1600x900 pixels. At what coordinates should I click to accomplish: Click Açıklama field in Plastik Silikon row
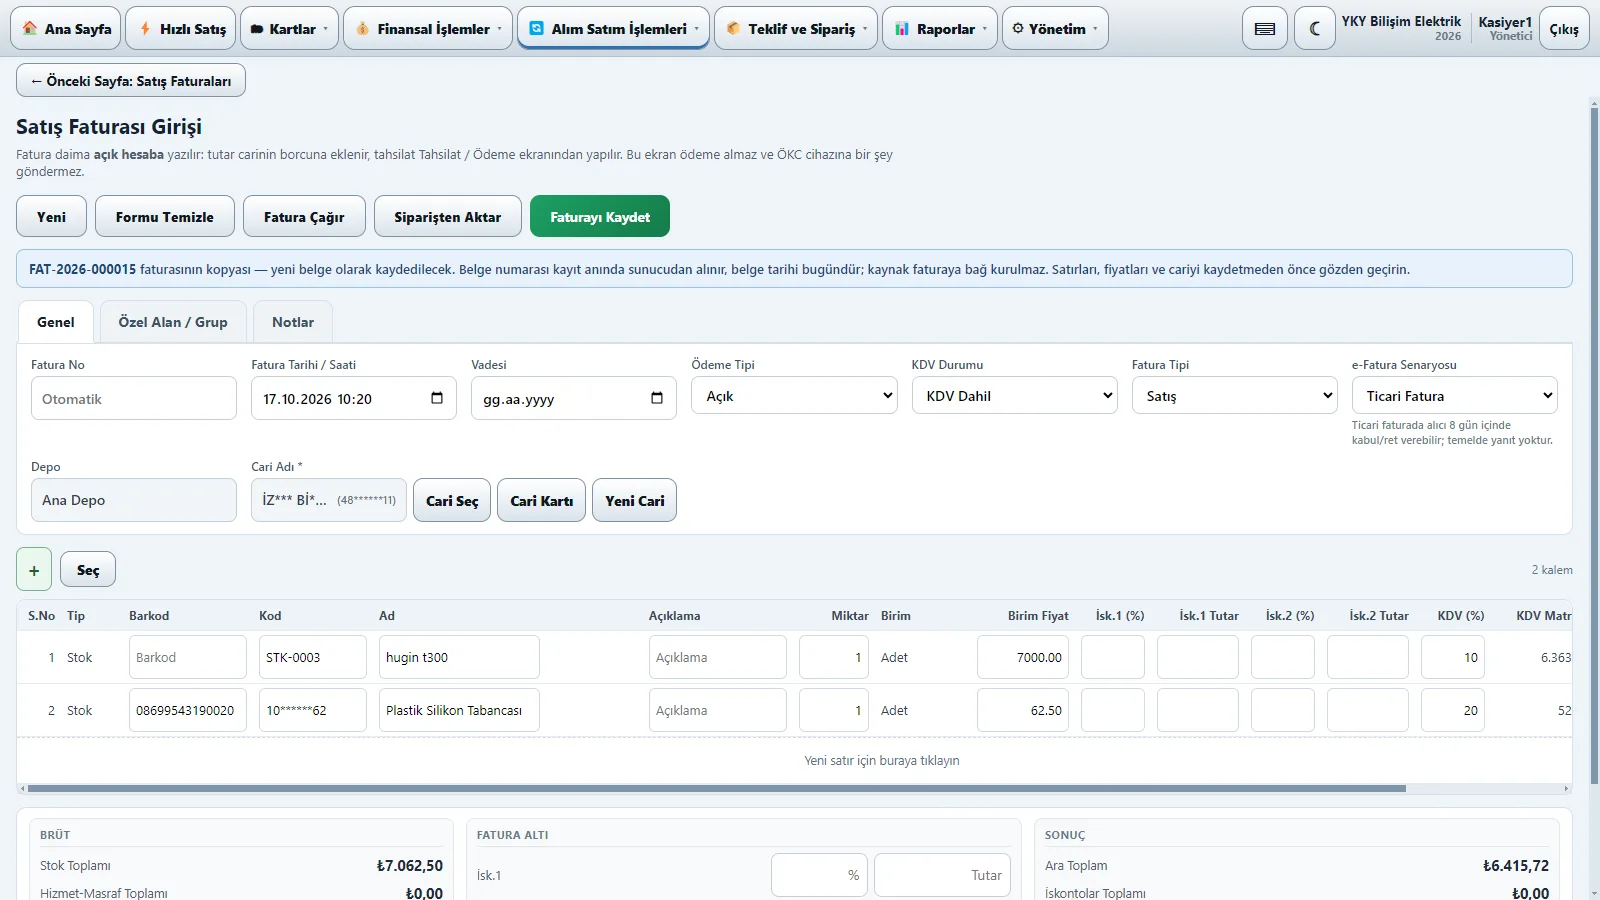pyautogui.click(x=718, y=710)
